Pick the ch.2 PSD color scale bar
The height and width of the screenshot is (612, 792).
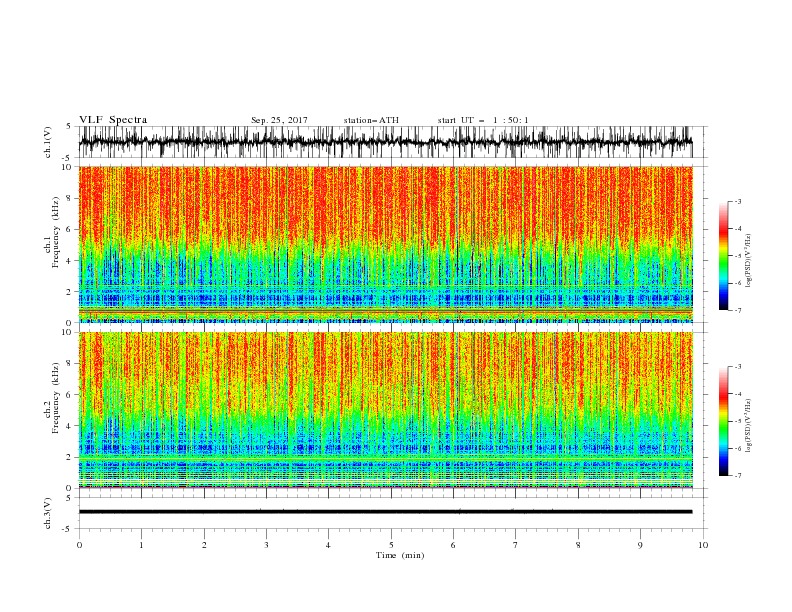point(724,421)
